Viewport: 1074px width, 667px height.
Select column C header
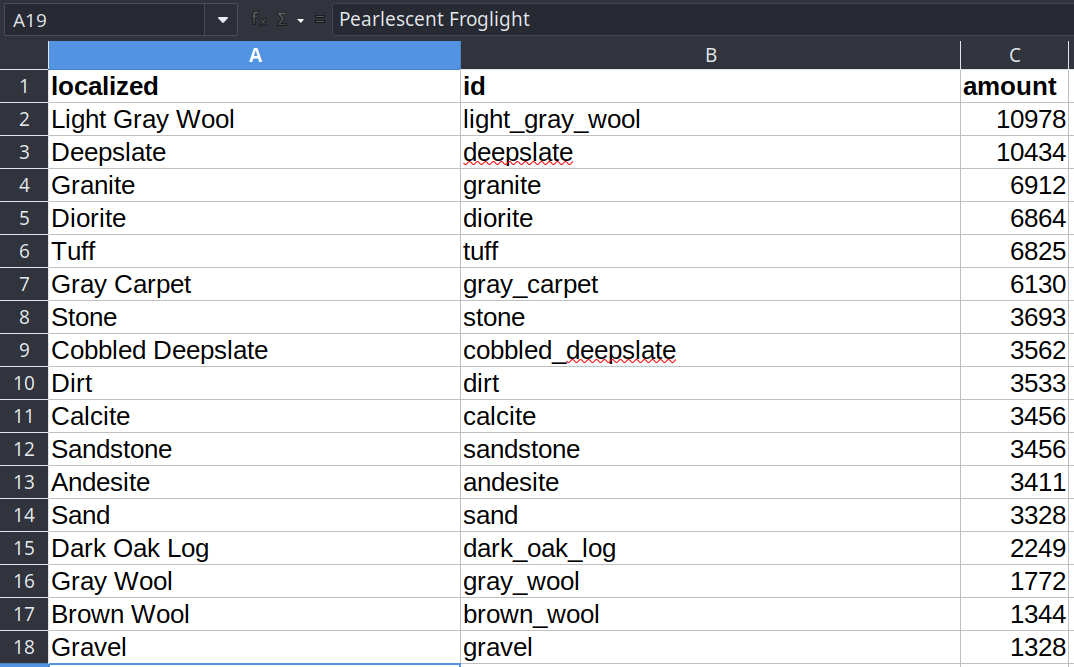point(1015,55)
